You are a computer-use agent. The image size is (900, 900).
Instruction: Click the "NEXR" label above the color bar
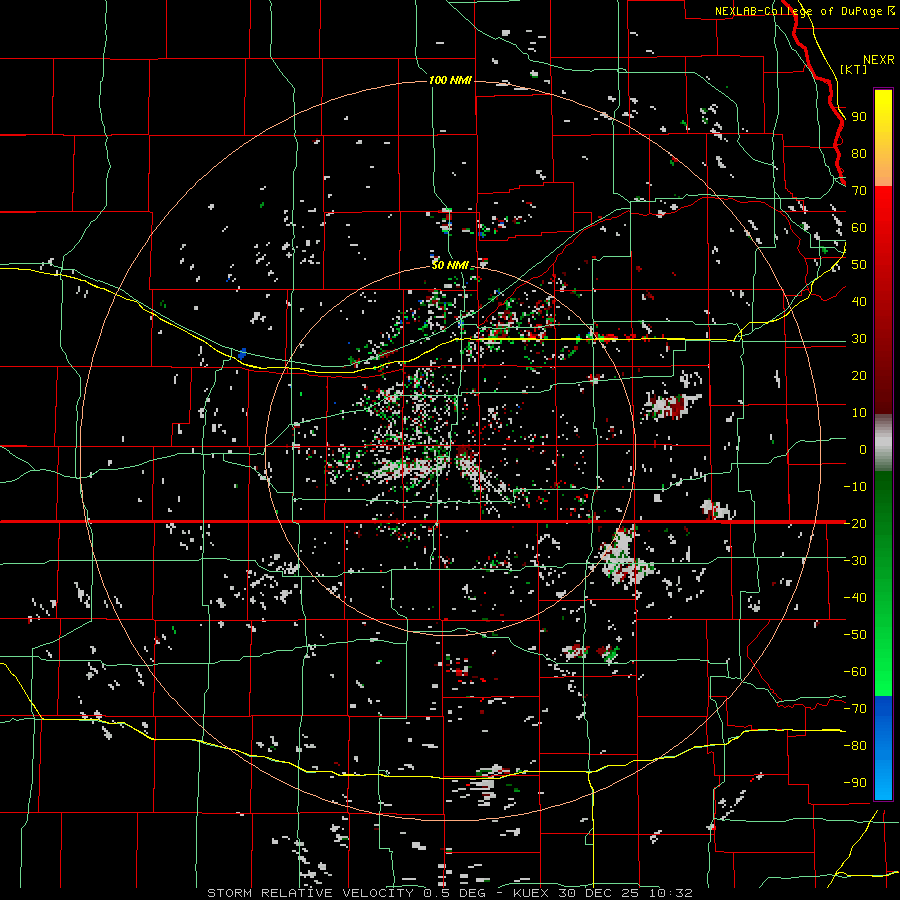click(878, 60)
